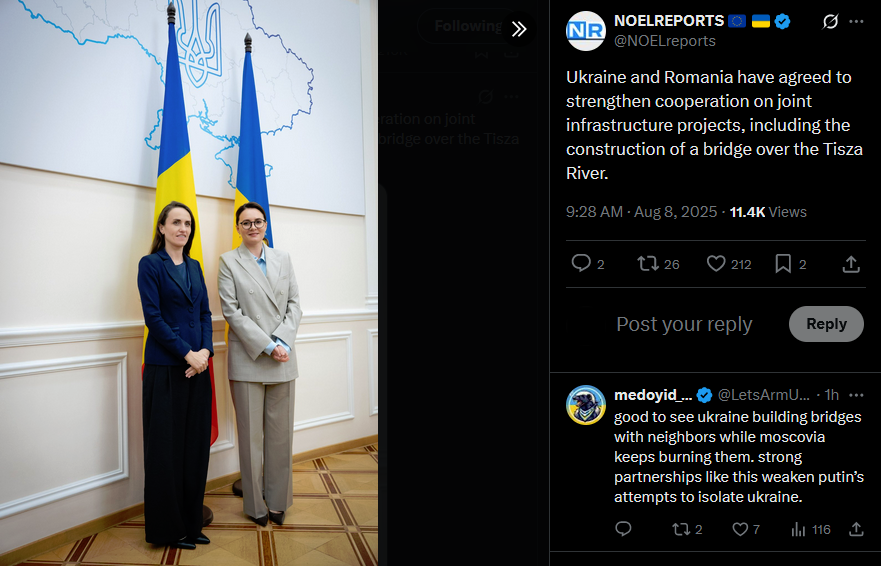
Task: Focus the 'Post your reply' field
Action: point(684,324)
